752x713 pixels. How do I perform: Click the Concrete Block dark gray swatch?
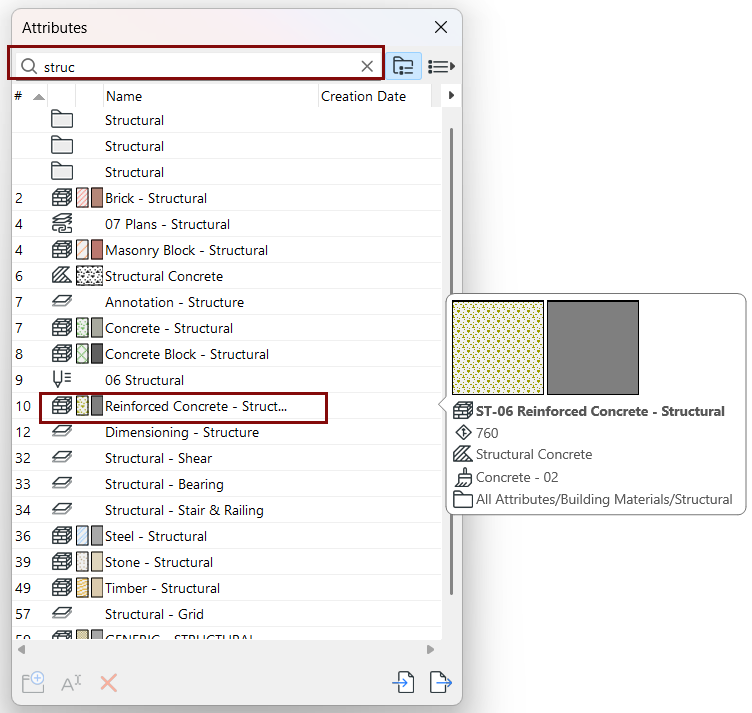[x=97, y=353]
